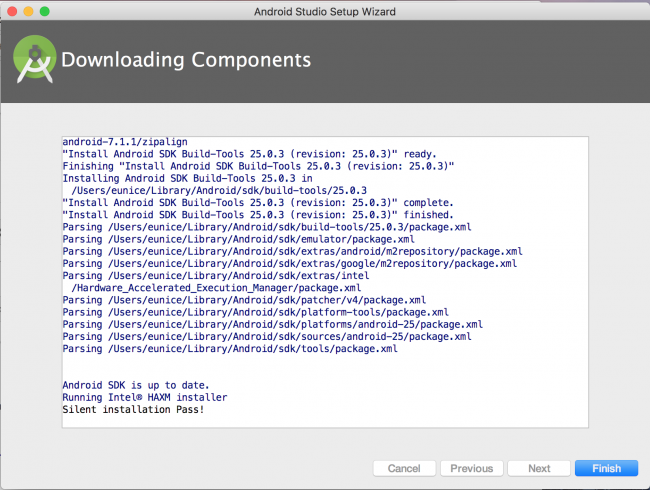
Task: Click the Downloading Components heading
Action: (186, 60)
